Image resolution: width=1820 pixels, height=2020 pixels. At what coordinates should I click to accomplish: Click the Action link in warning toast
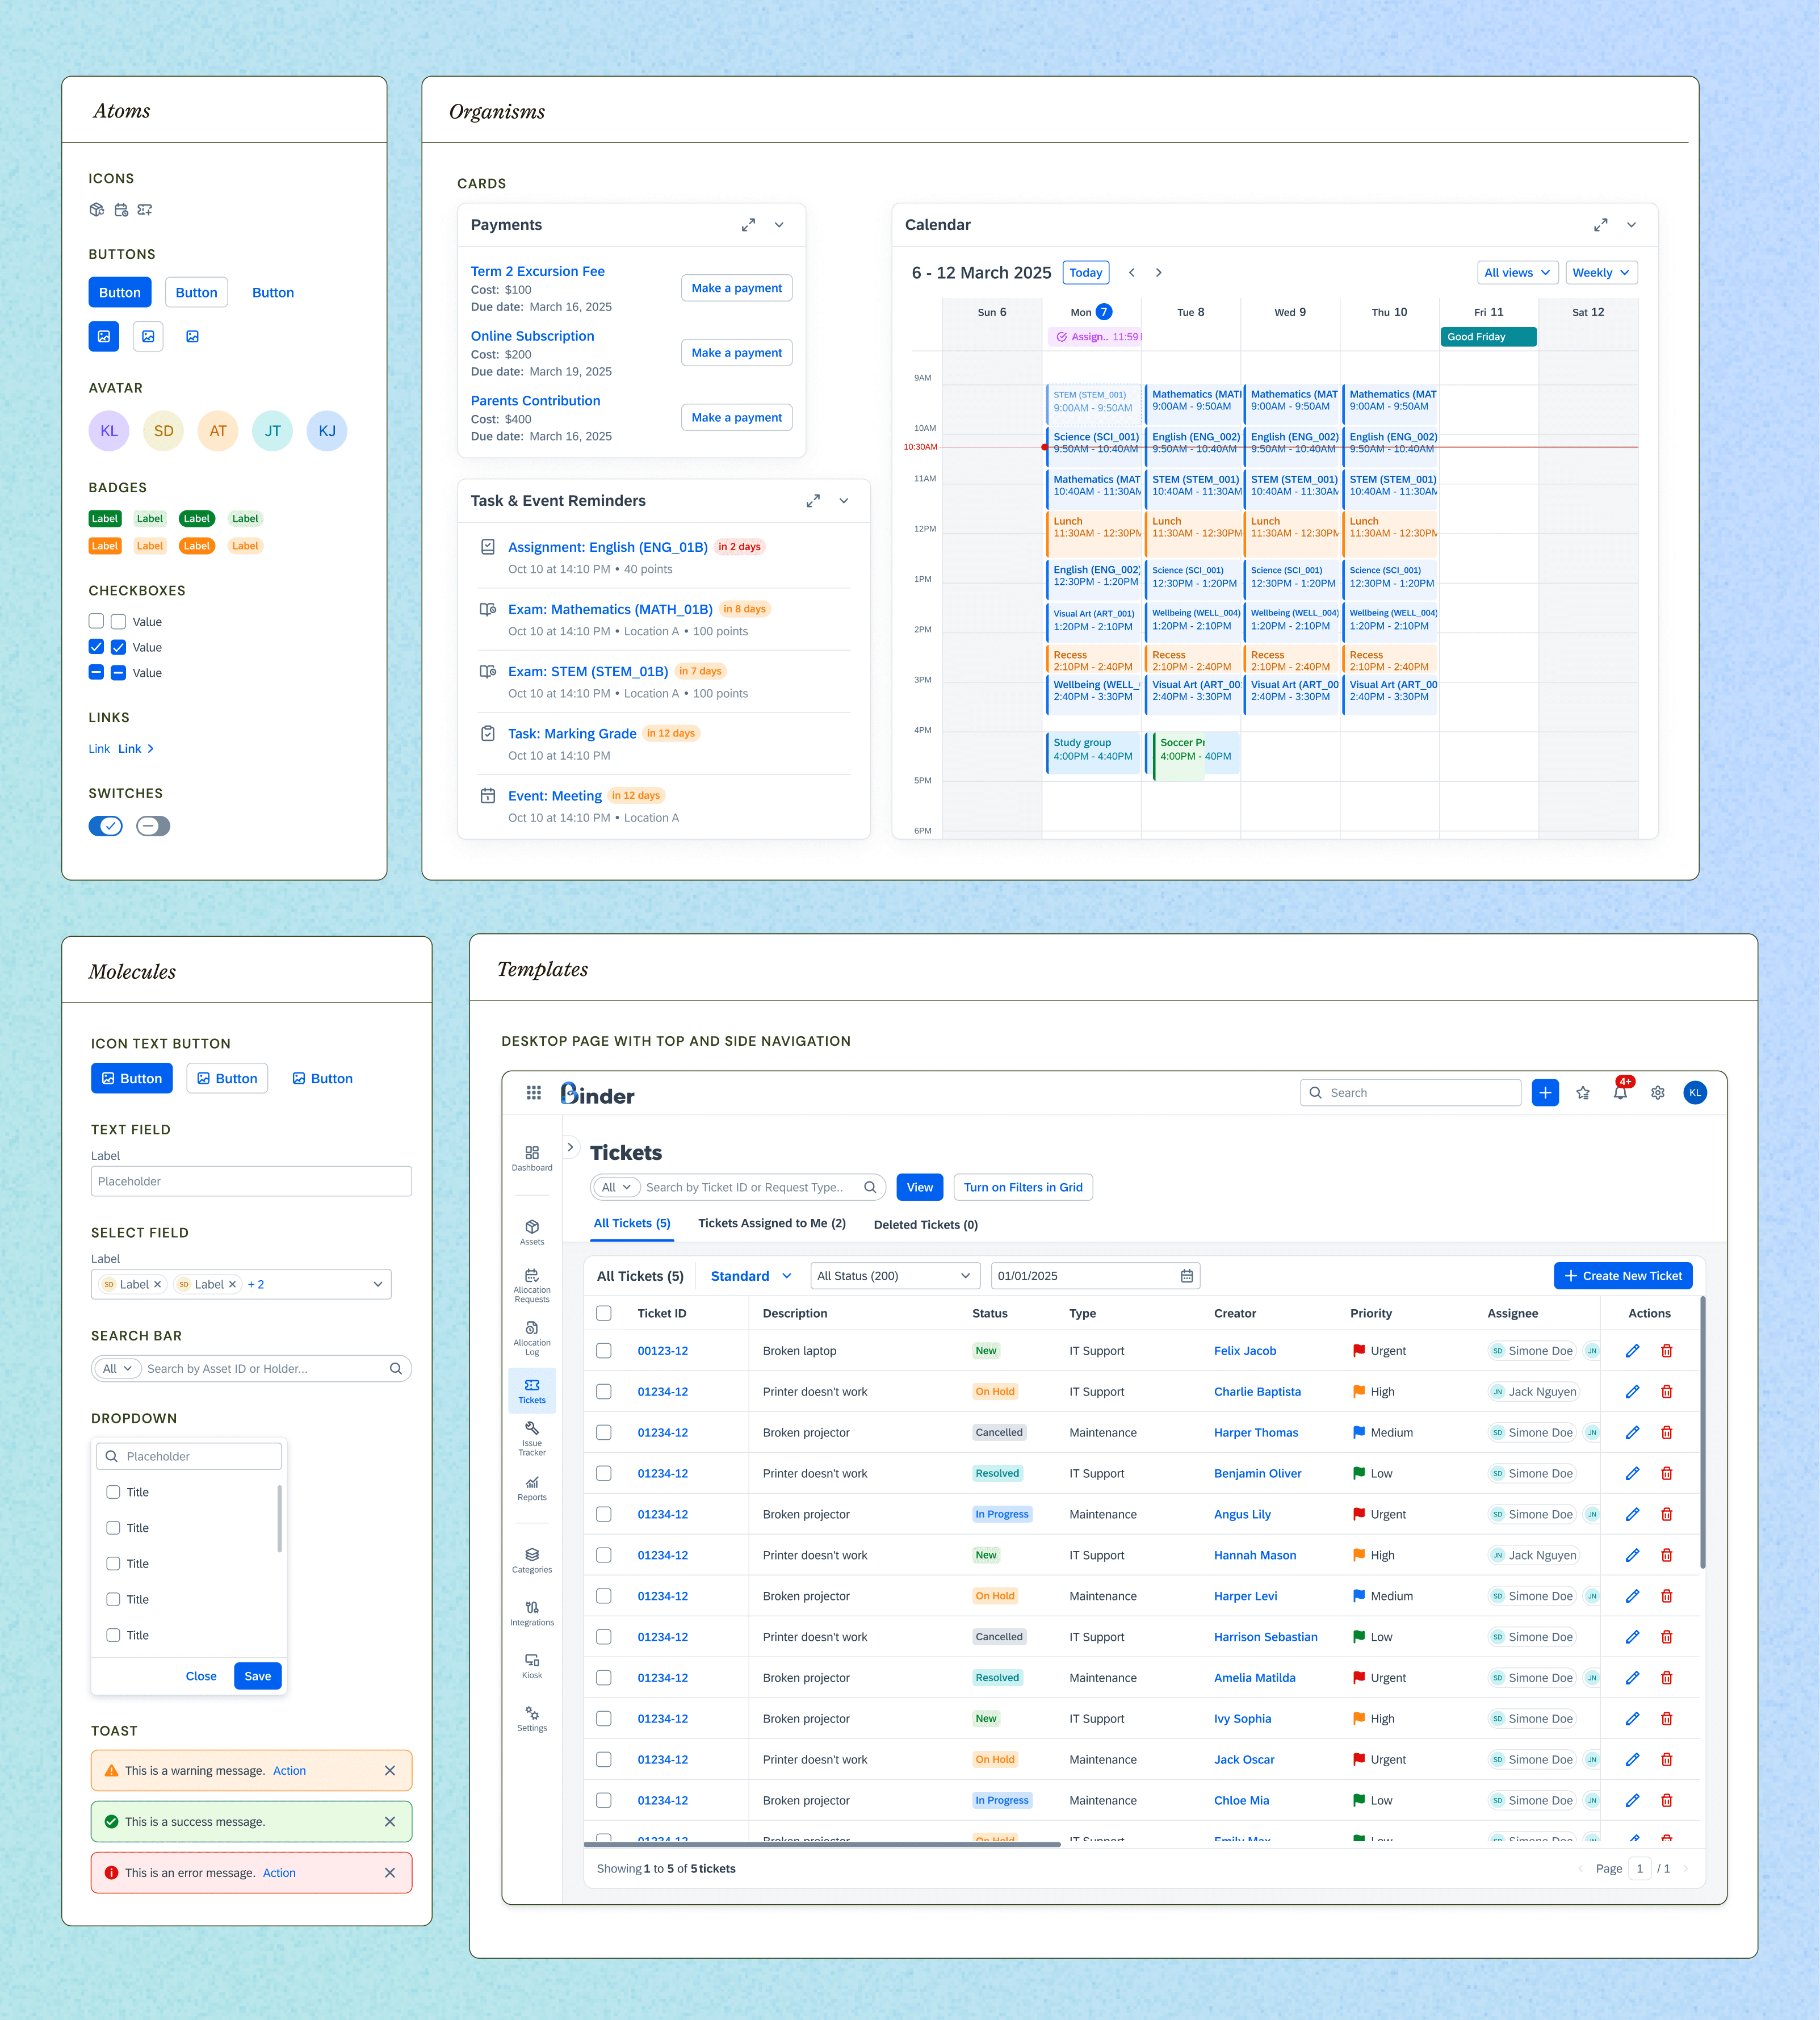click(290, 1771)
